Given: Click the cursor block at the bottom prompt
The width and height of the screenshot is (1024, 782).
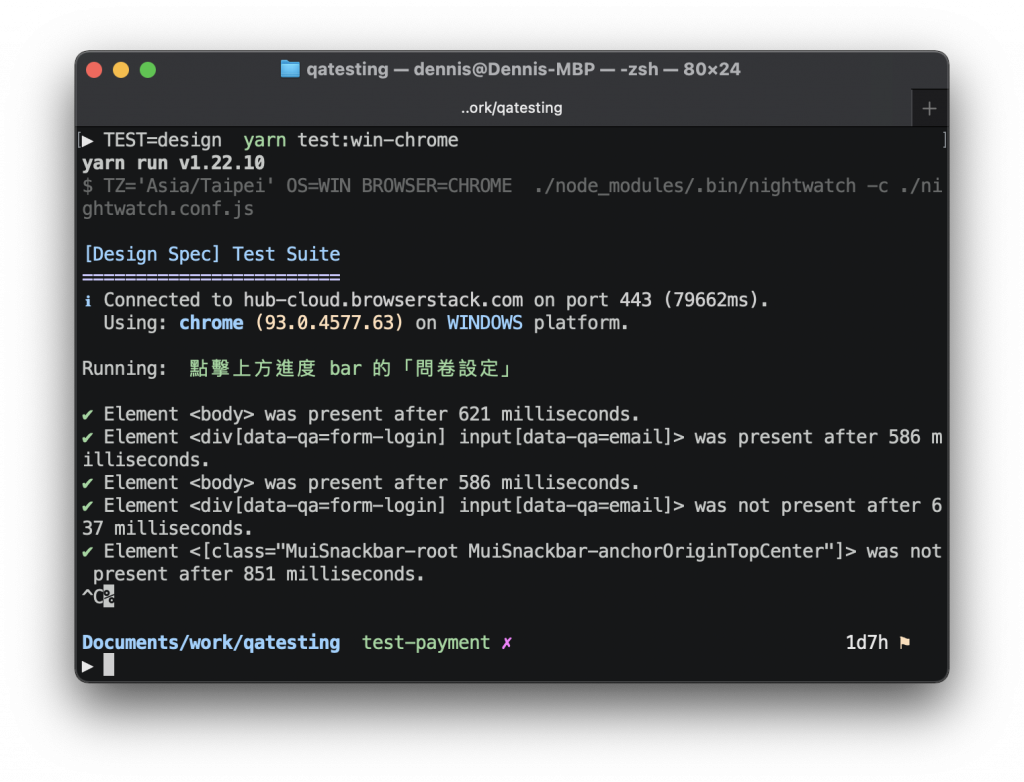Looking at the screenshot, I should tap(109, 665).
